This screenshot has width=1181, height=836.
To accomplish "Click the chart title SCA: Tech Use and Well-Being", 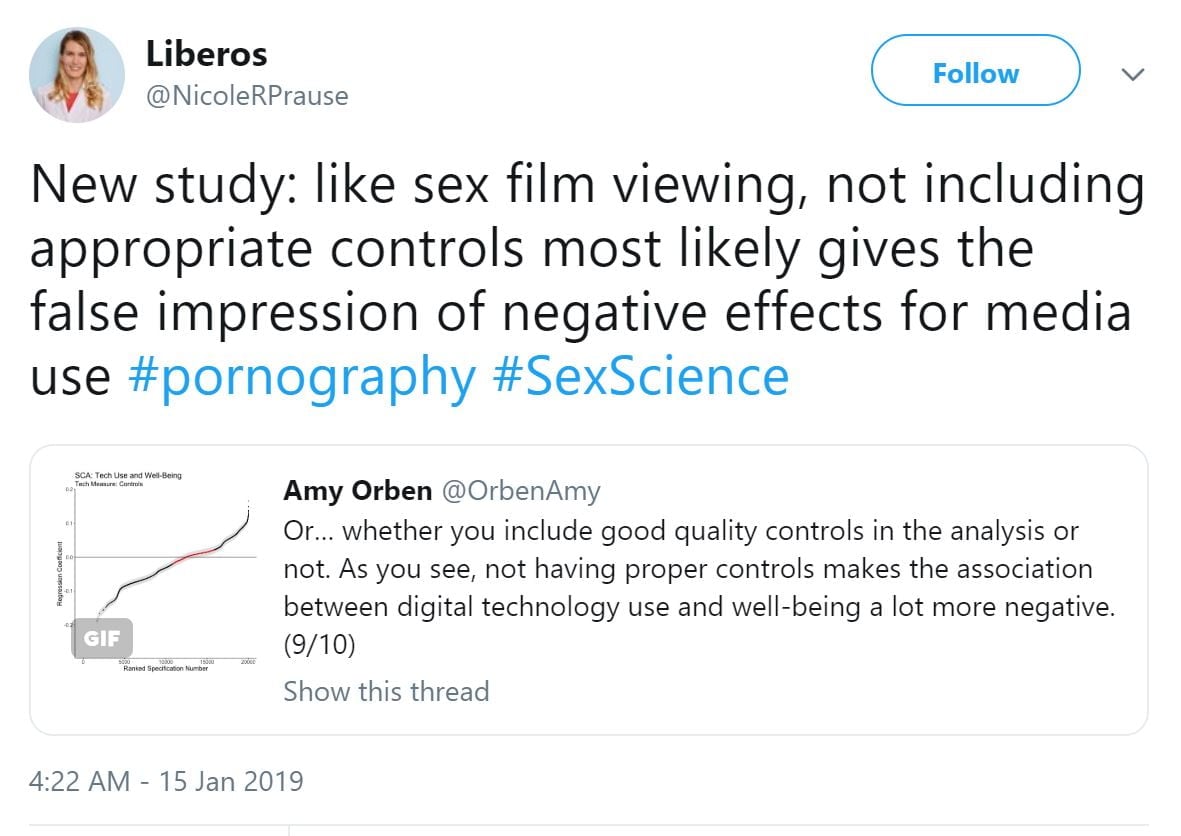I will coord(128,475).
